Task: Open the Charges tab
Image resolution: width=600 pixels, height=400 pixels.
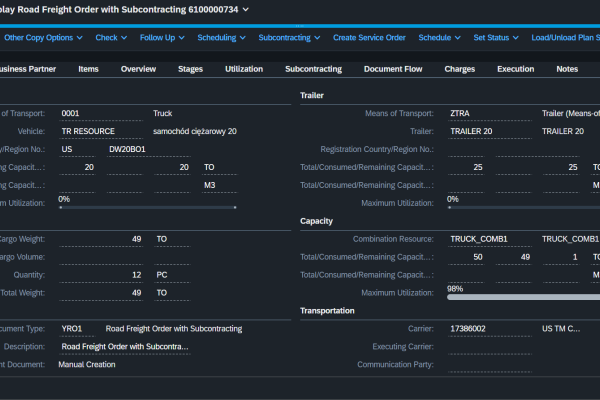Action: [460, 69]
